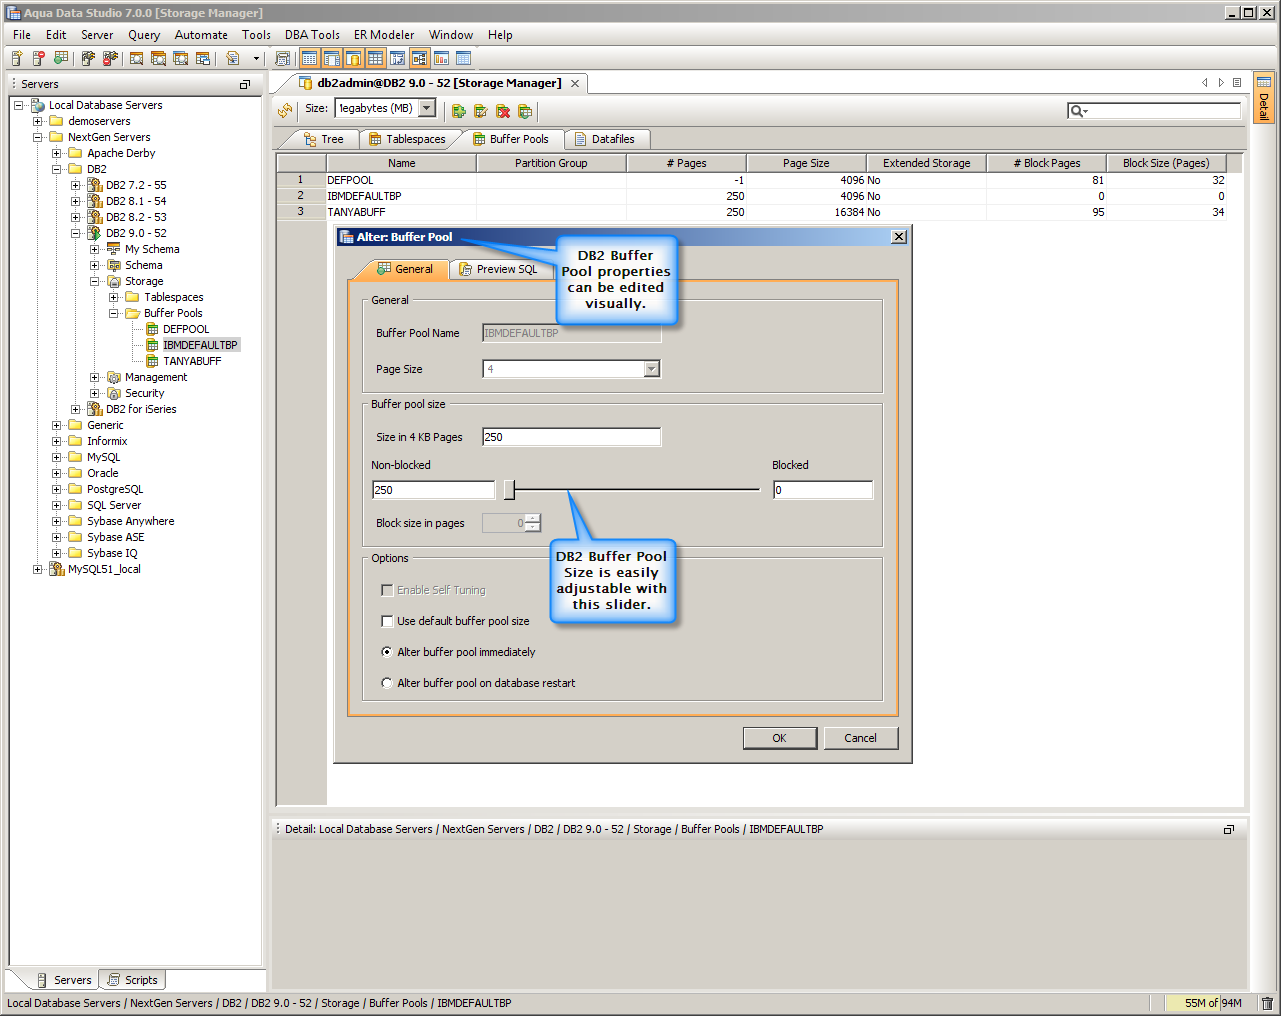The height and width of the screenshot is (1016, 1281).
Task: Select Alter buffer pool immediately
Action: [387, 652]
